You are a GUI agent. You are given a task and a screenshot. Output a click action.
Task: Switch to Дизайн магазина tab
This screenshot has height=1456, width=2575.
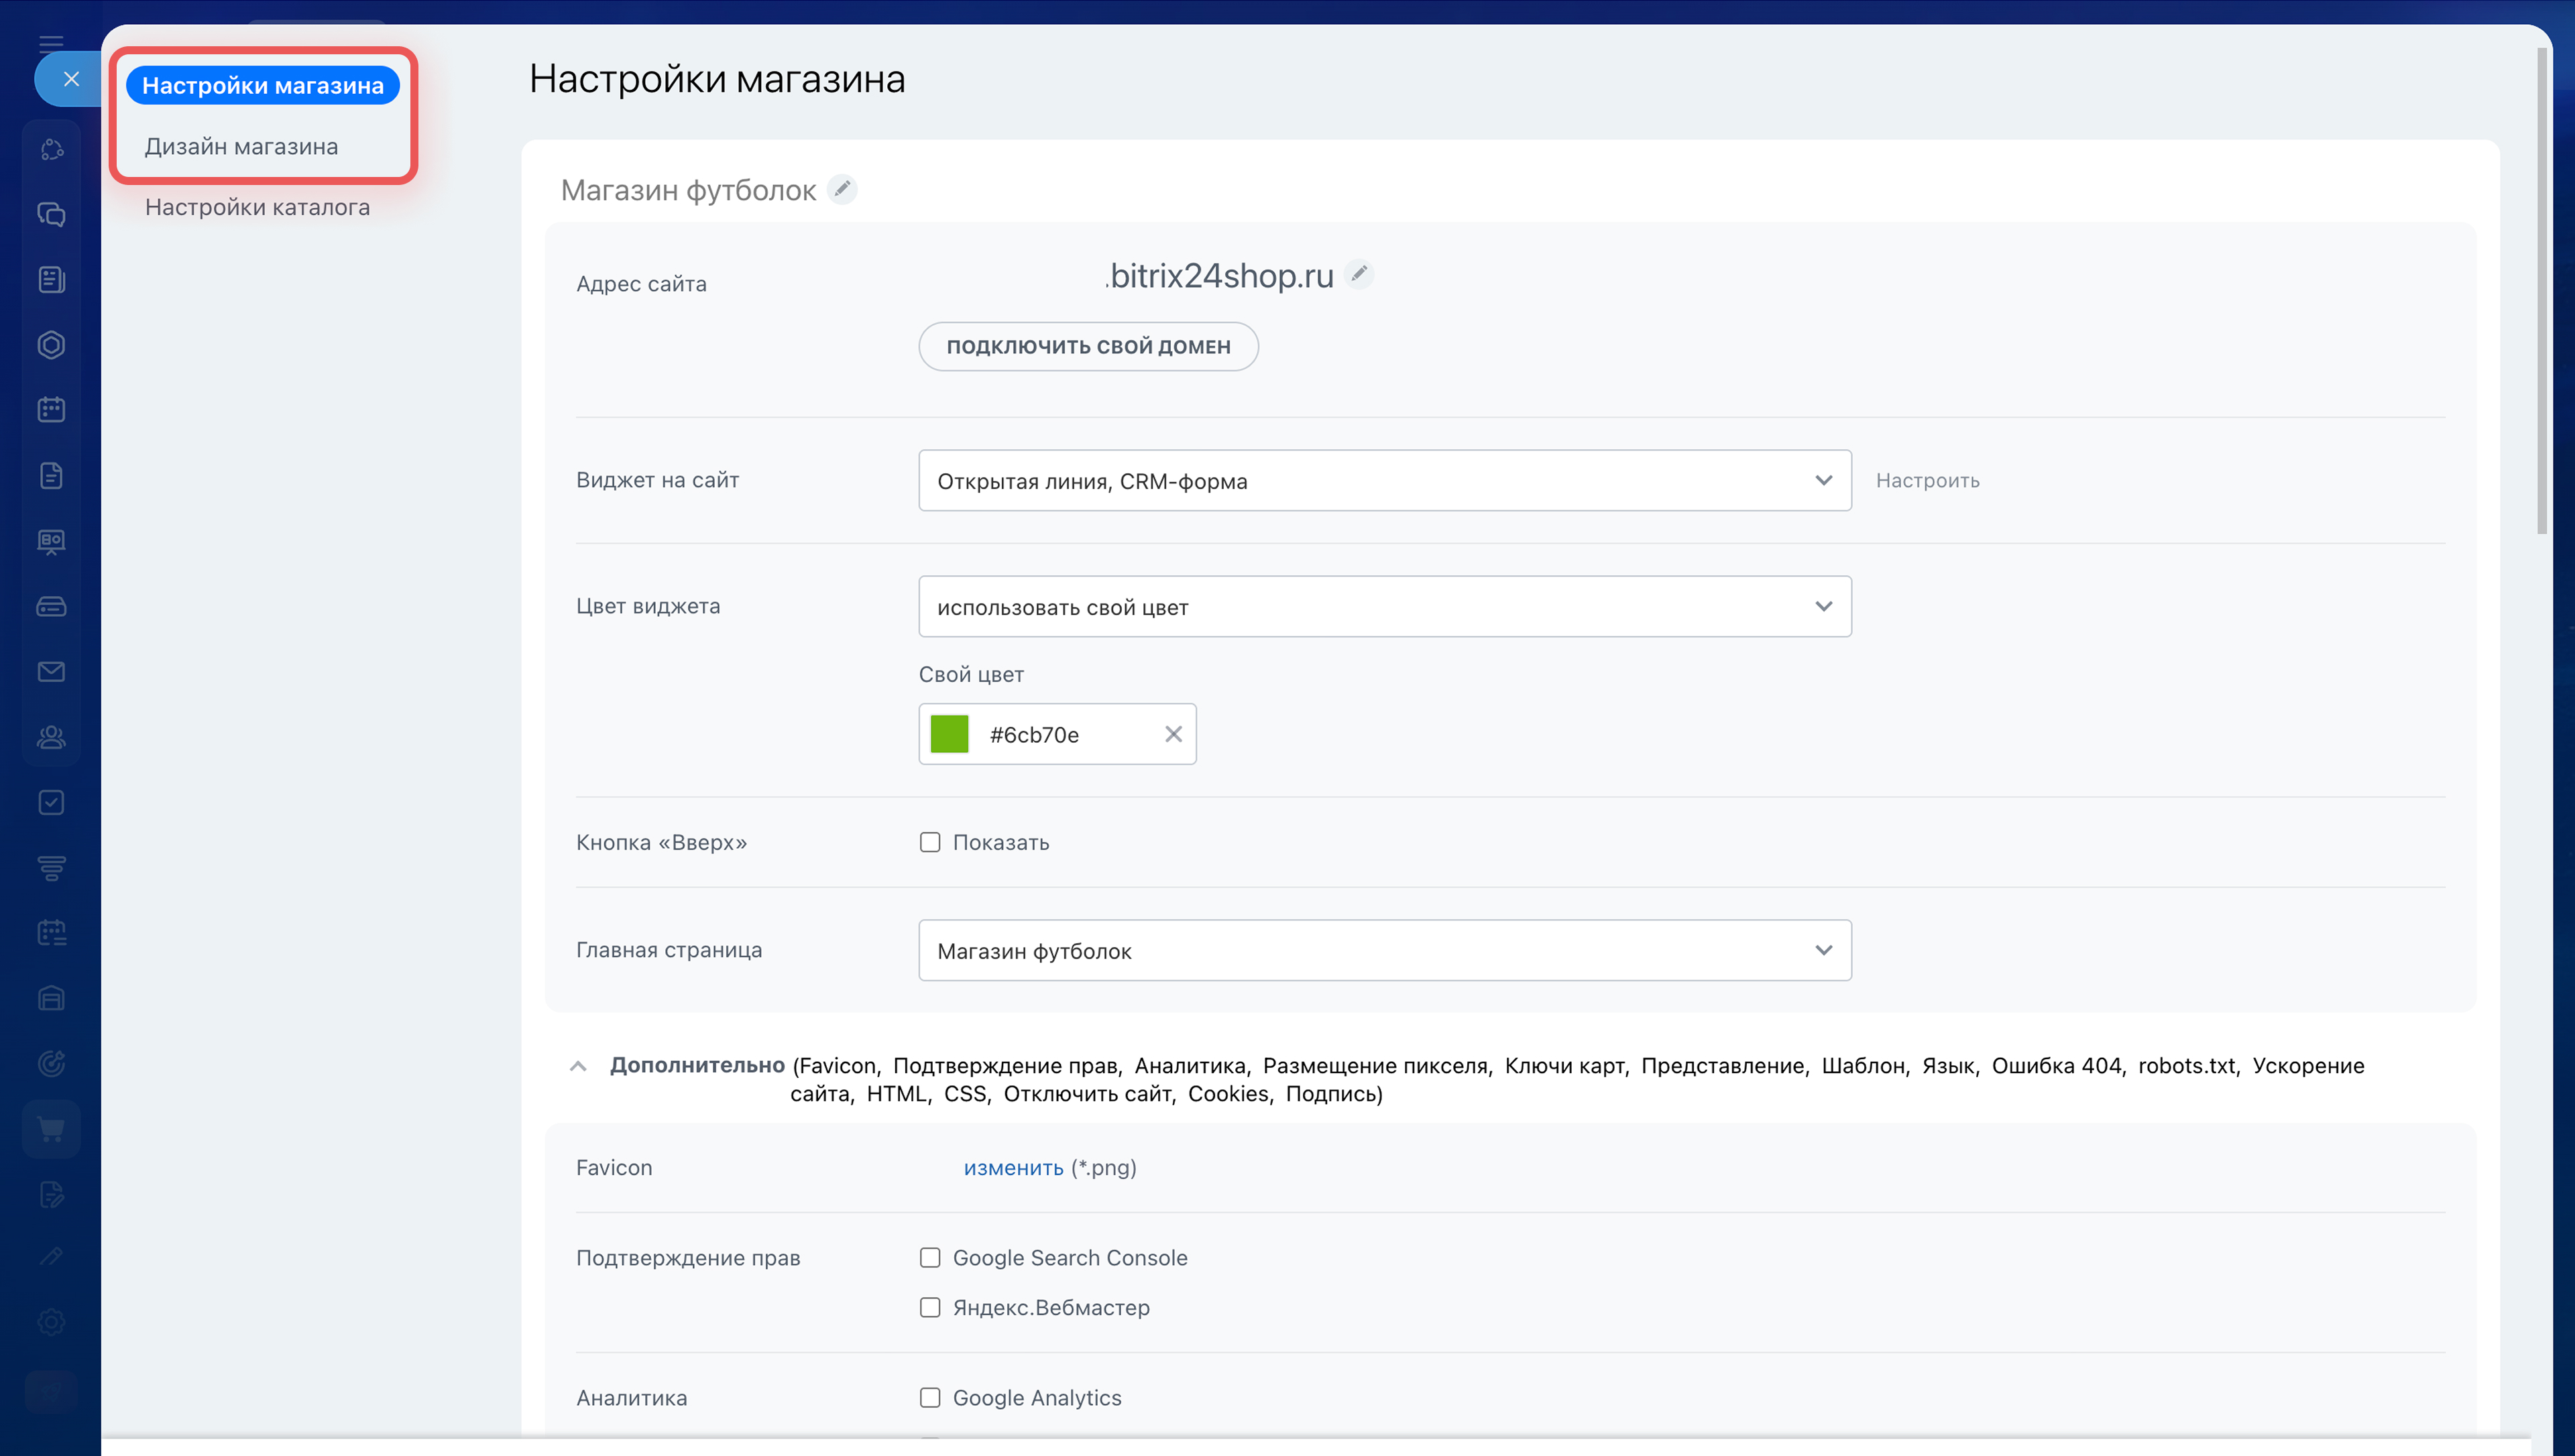click(241, 147)
